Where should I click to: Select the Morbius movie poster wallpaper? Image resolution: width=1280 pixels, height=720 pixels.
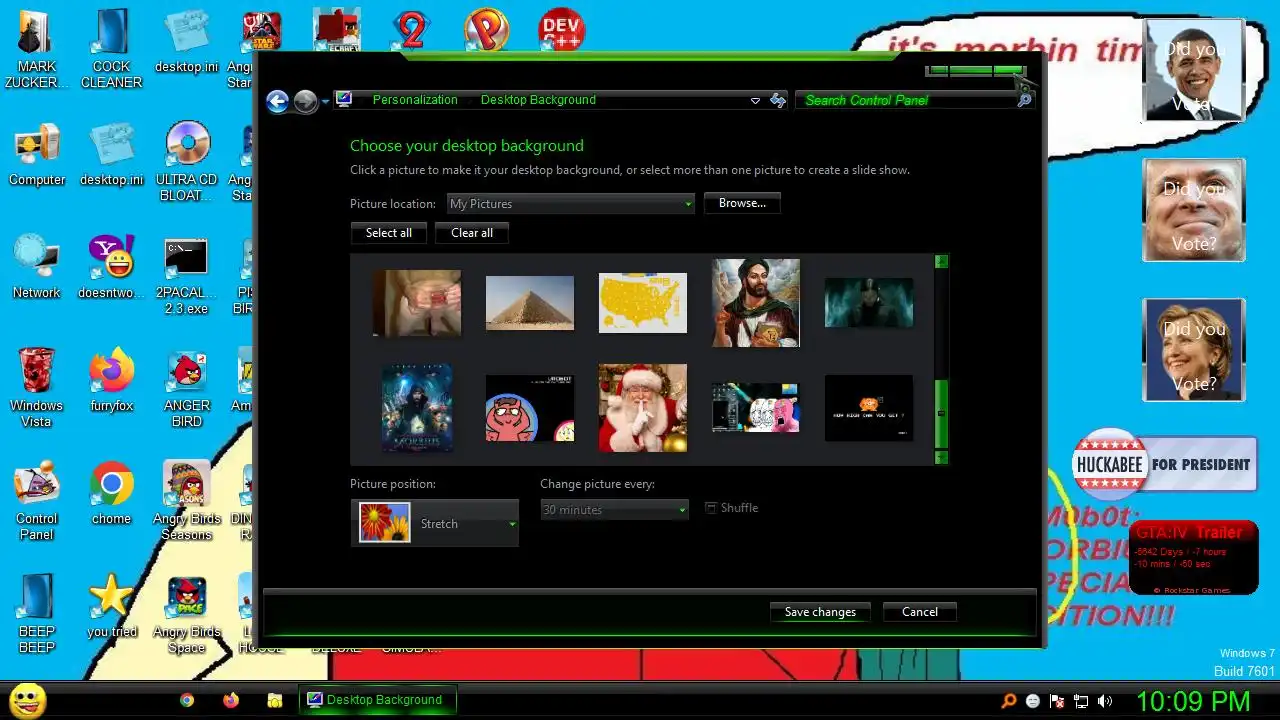coord(417,408)
